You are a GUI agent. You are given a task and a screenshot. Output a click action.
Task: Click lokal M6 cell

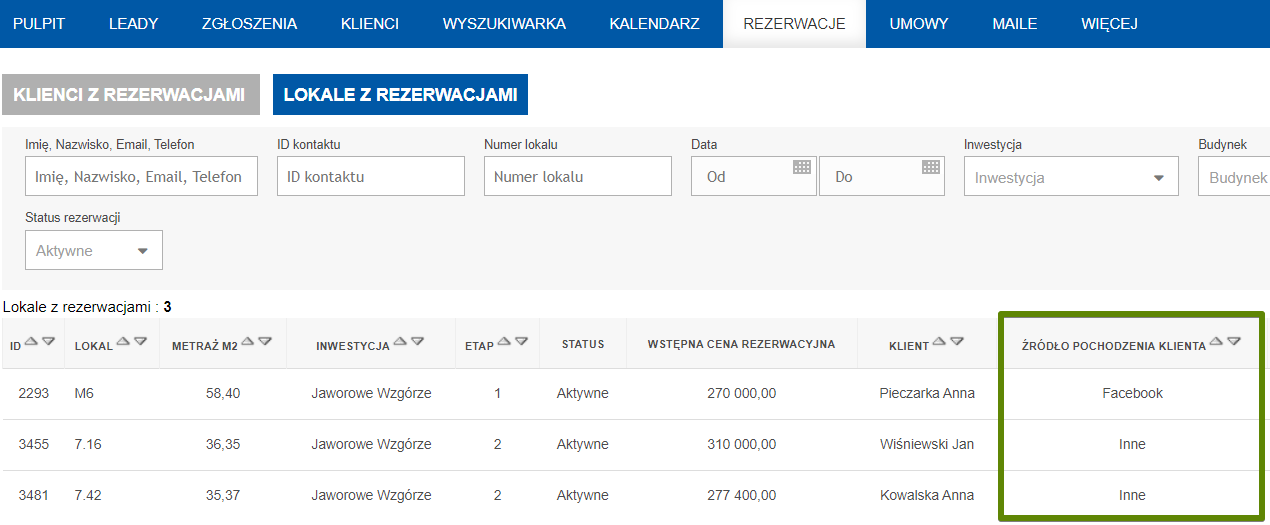[84, 393]
